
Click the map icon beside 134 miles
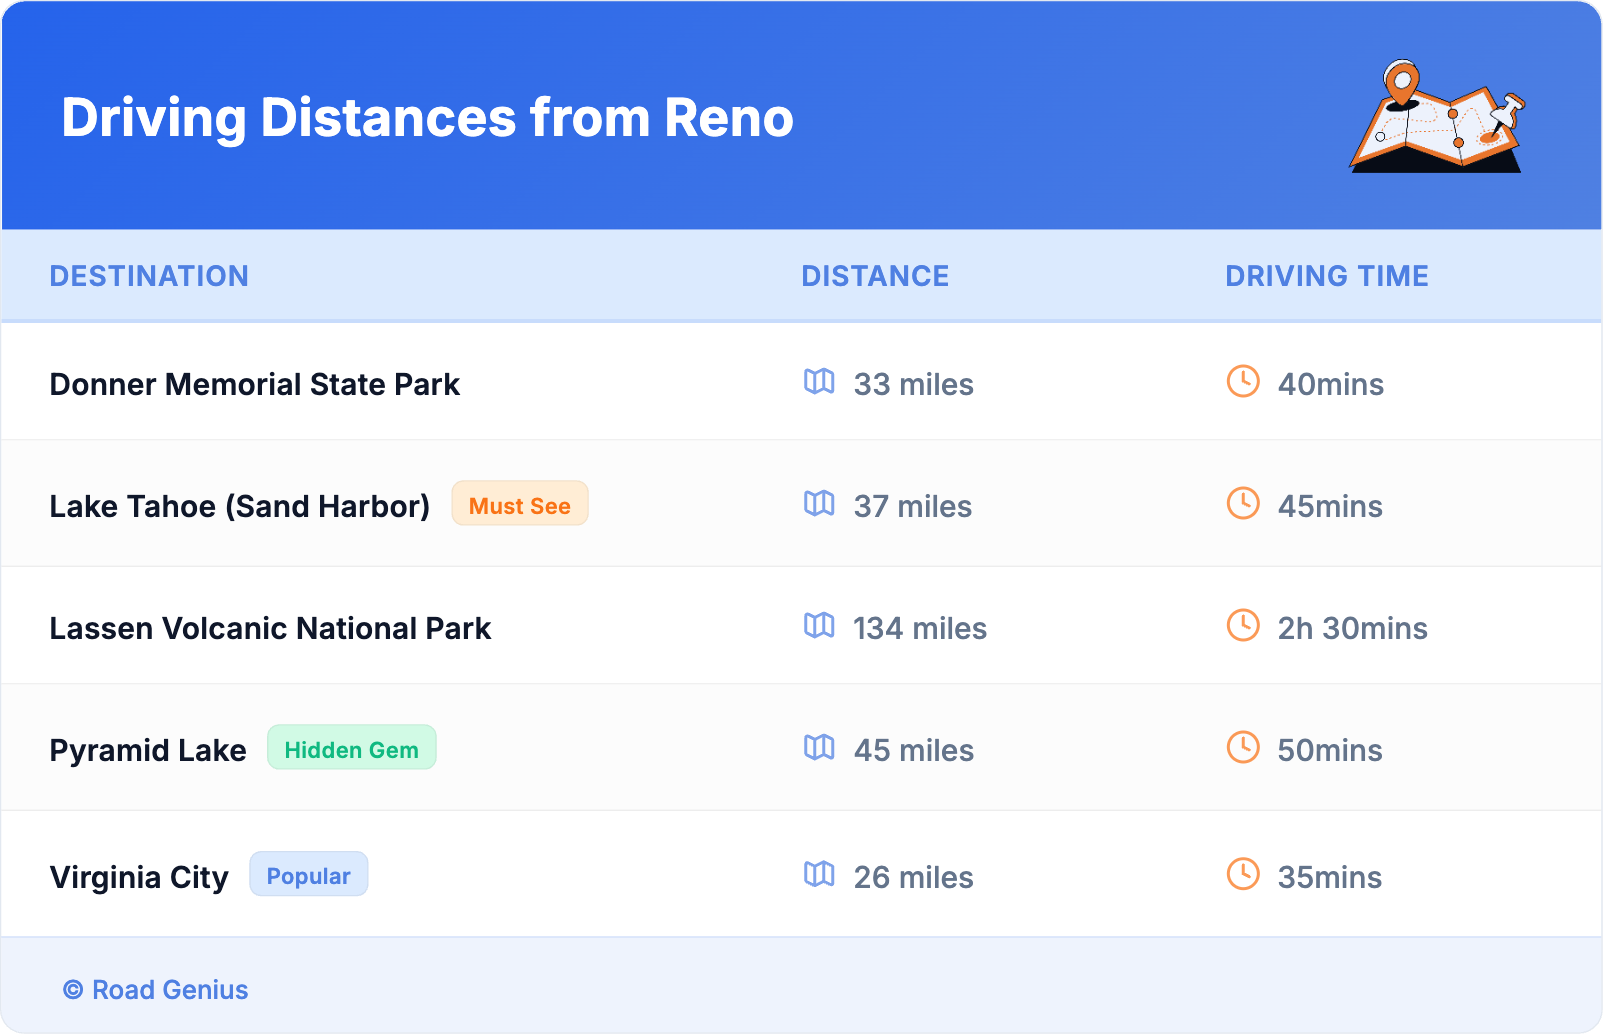click(819, 626)
